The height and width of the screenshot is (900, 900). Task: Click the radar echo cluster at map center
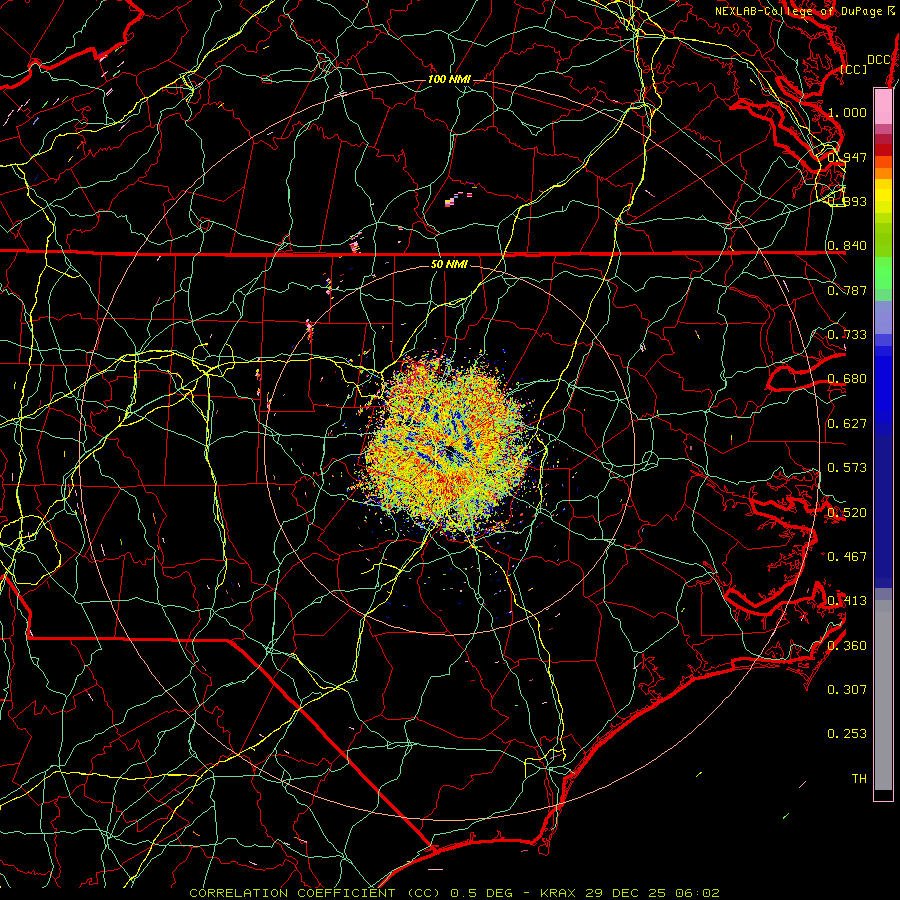coord(450,448)
